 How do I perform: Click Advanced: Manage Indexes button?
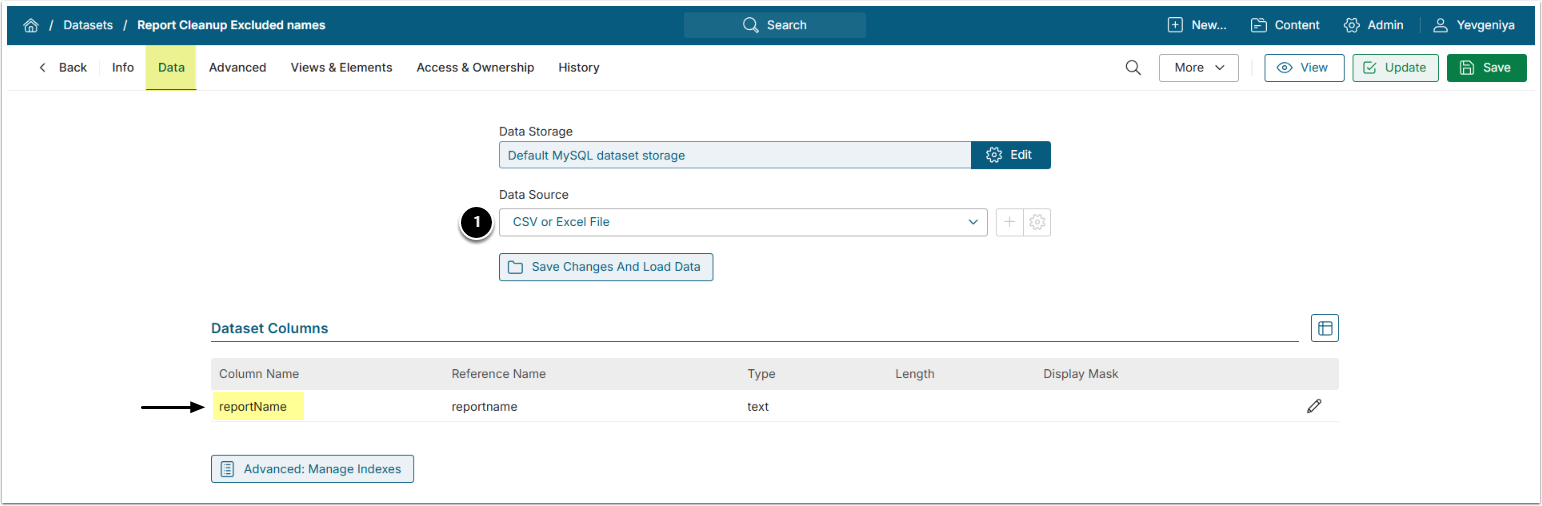[312, 469]
